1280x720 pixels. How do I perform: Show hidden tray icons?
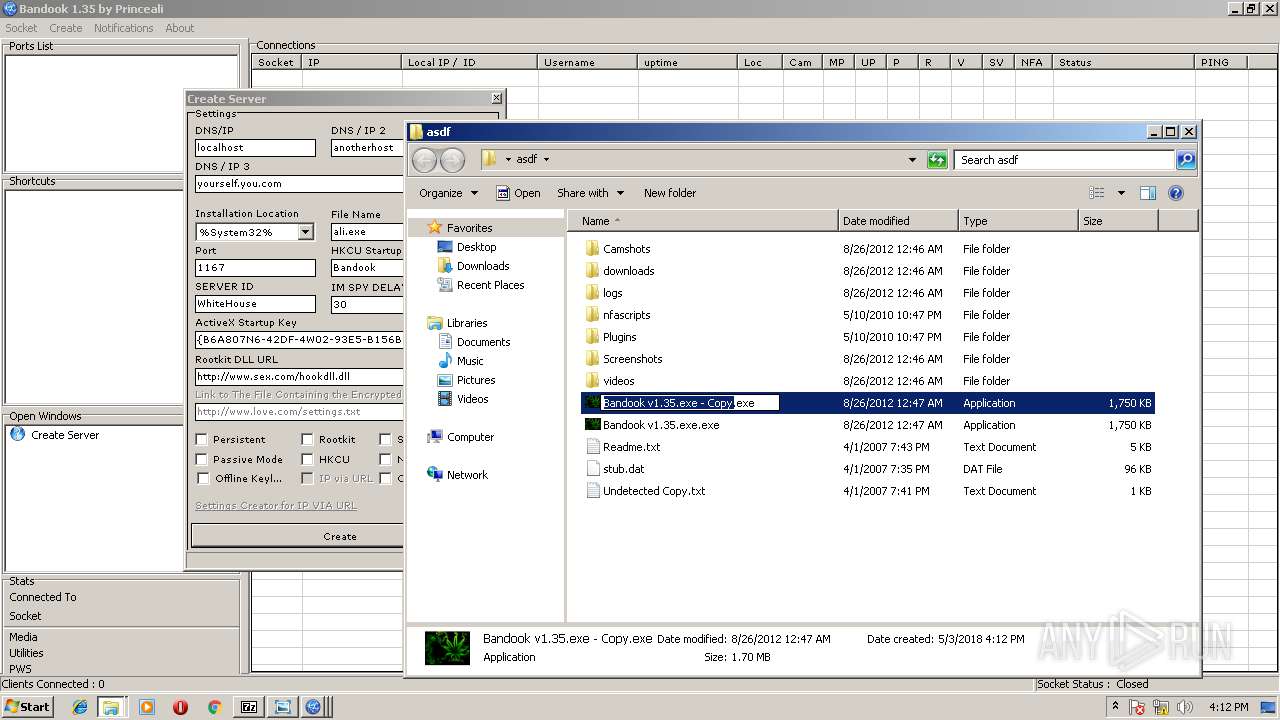click(1115, 707)
